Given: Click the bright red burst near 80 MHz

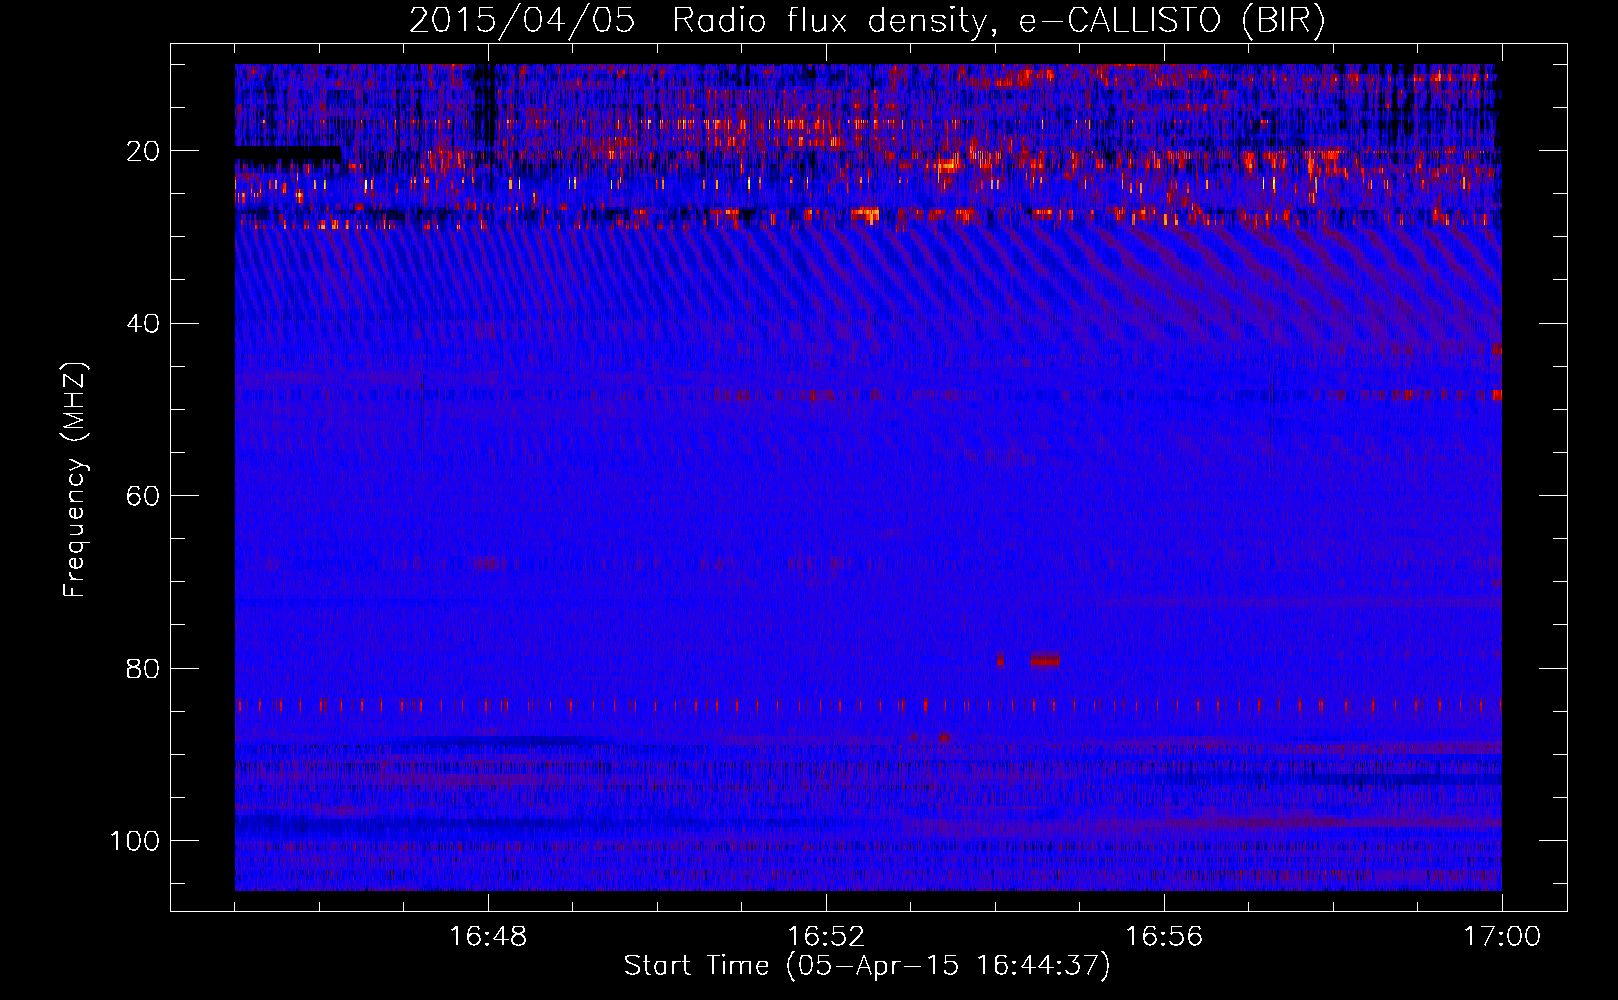Looking at the screenshot, I should (x=1045, y=660).
